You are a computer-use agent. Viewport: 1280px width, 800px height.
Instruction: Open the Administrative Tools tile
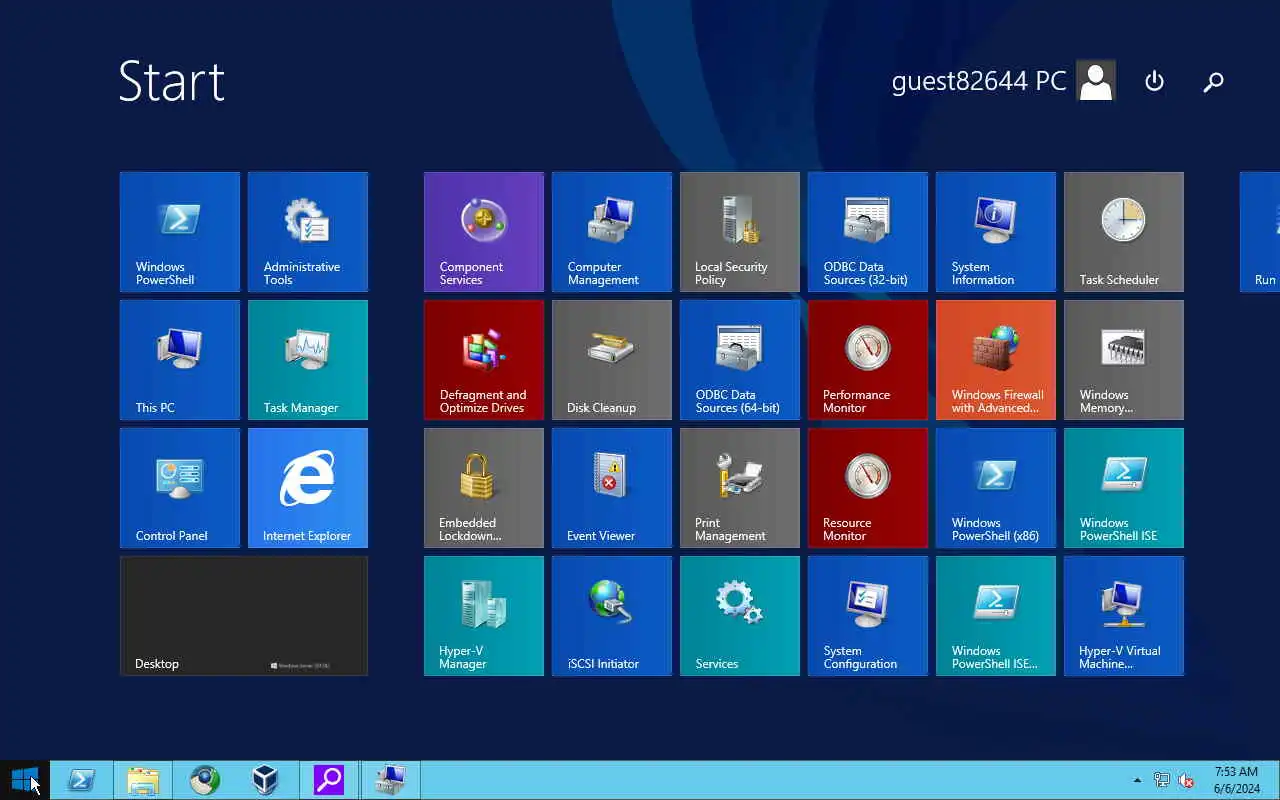tap(308, 232)
